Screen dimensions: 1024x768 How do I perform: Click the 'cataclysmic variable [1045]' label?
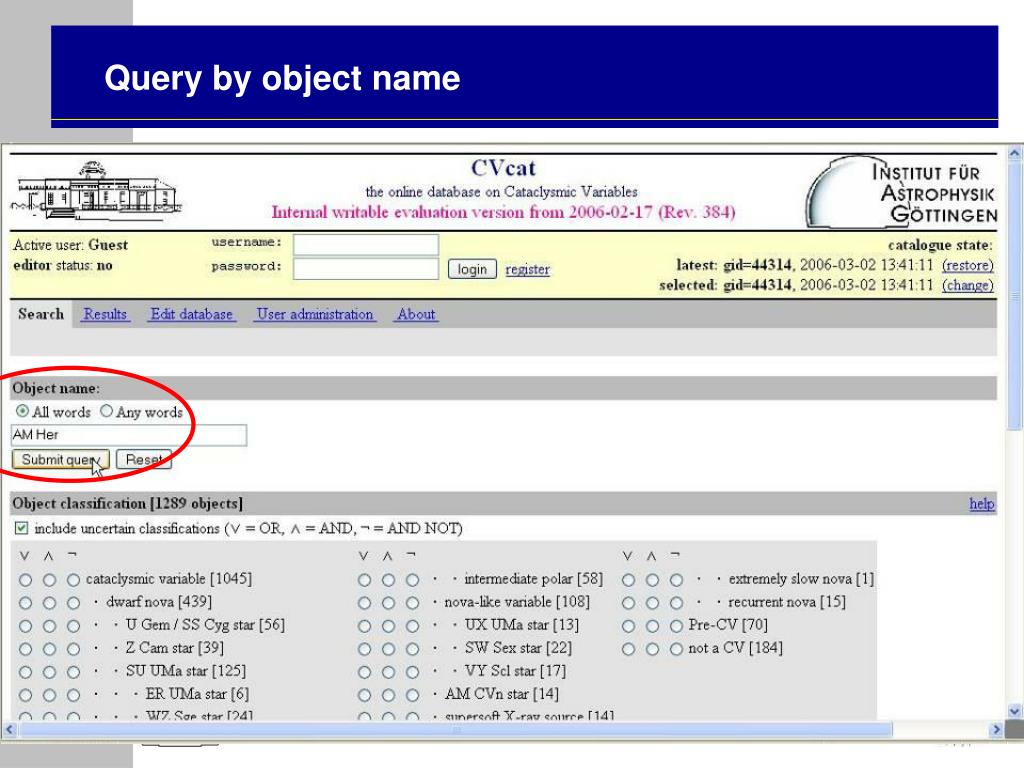(168, 579)
